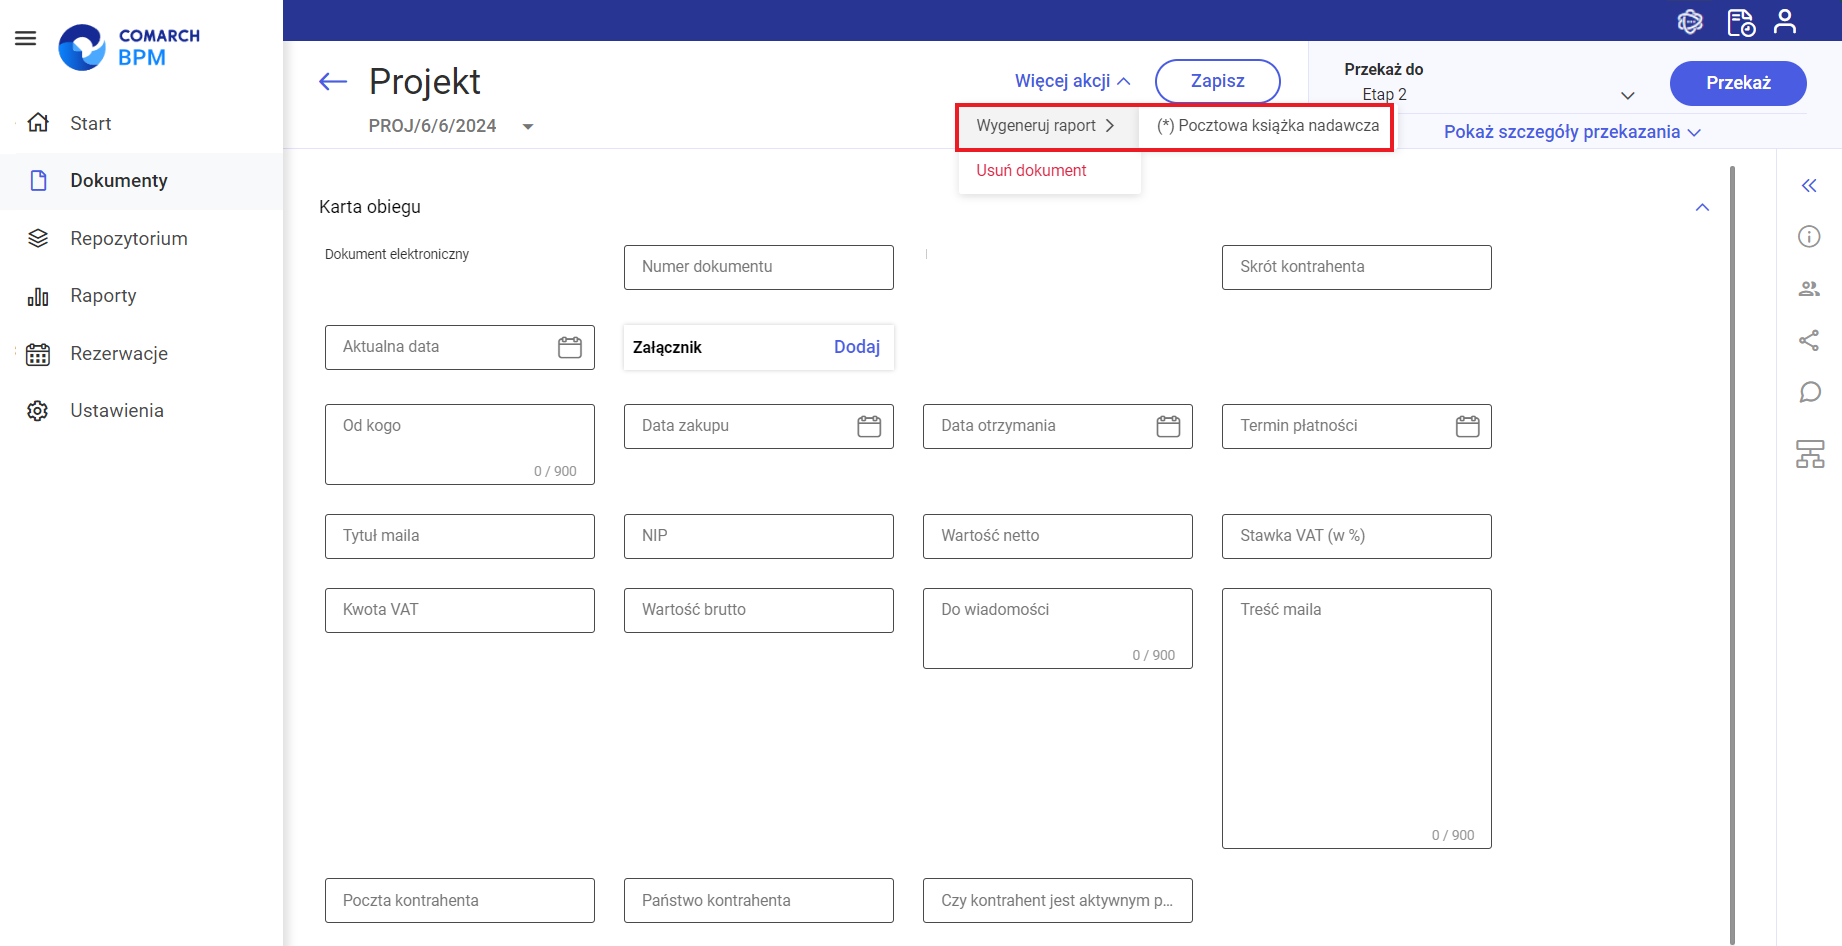The width and height of the screenshot is (1842, 946).
Task: Open the user profile icon
Action: click(1784, 21)
